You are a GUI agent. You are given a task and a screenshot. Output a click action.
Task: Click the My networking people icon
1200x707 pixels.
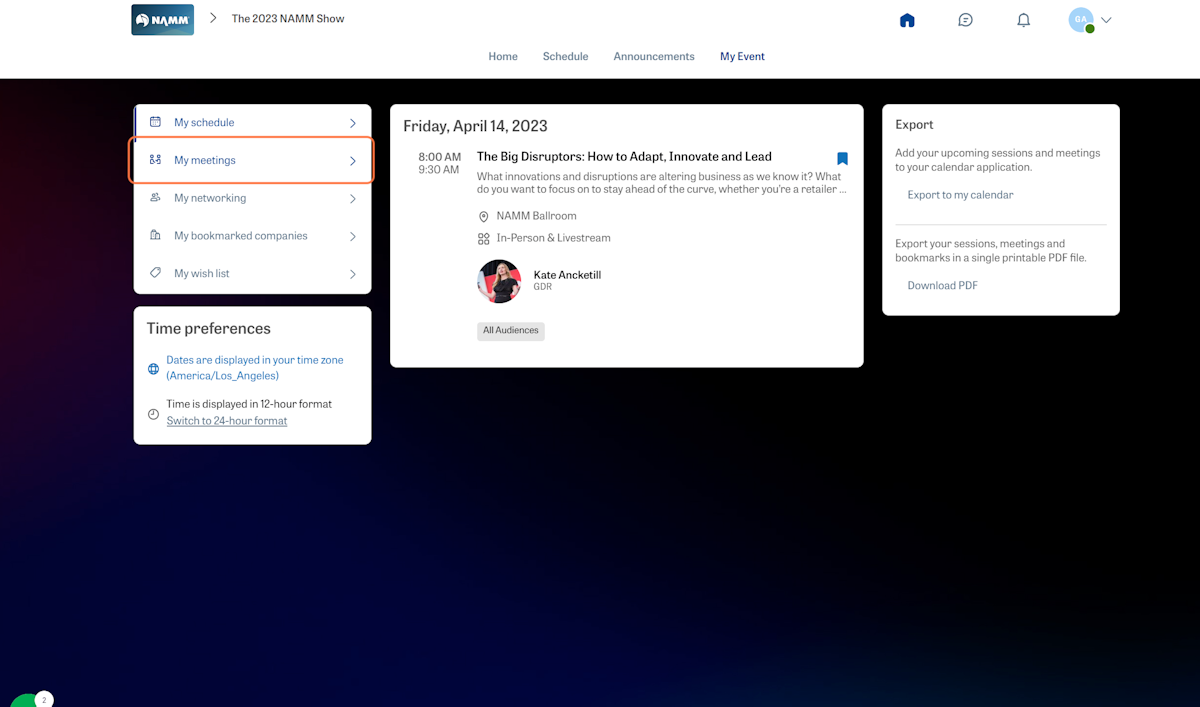[x=155, y=197]
